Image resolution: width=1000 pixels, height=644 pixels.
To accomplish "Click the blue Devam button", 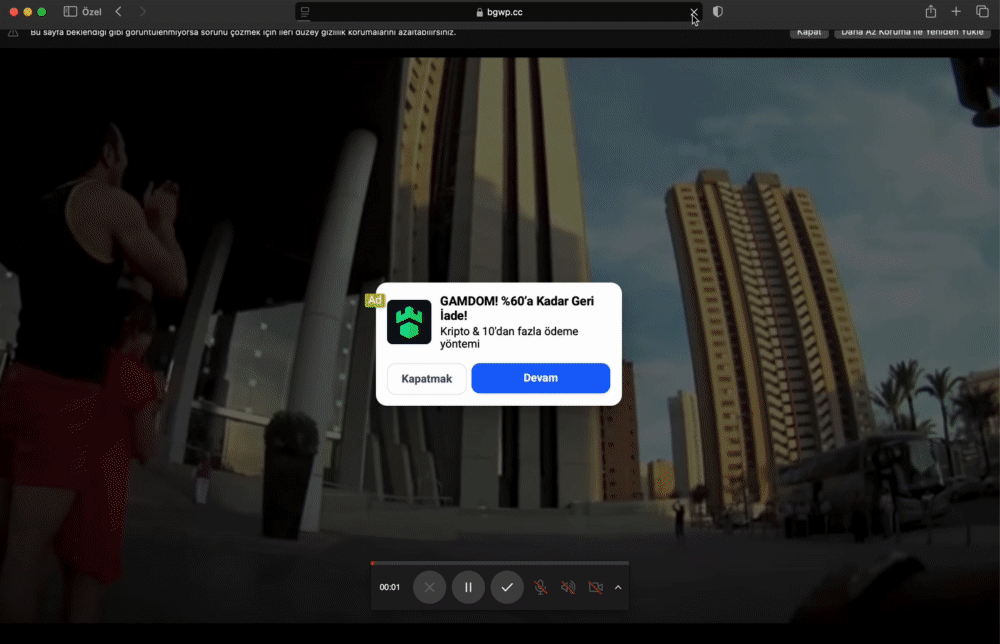I will click(x=540, y=378).
